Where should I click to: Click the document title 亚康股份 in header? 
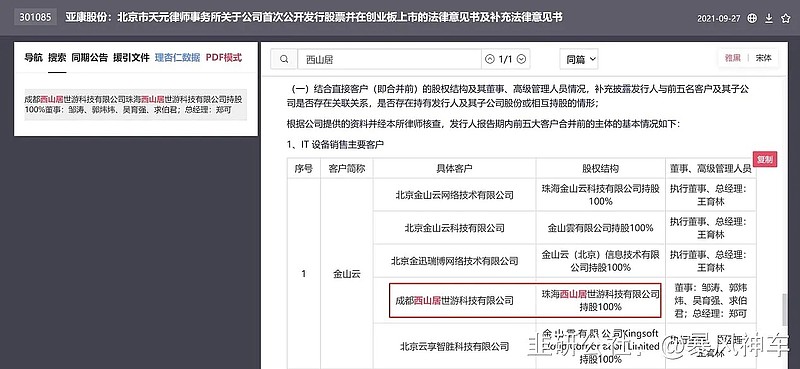pos(313,17)
